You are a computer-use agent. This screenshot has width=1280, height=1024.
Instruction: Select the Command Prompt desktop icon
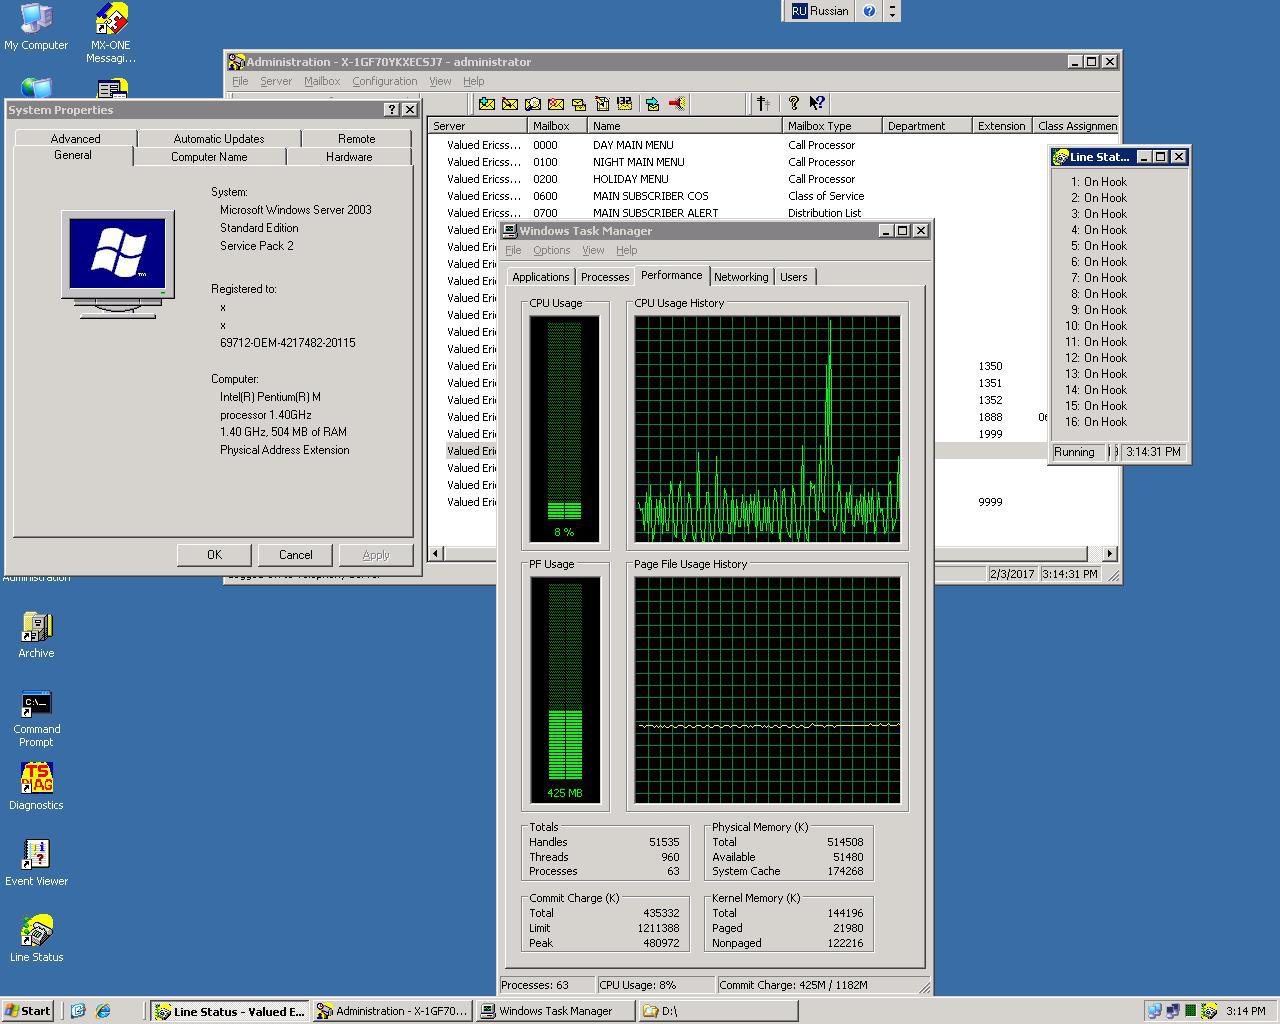(x=36, y=718)
